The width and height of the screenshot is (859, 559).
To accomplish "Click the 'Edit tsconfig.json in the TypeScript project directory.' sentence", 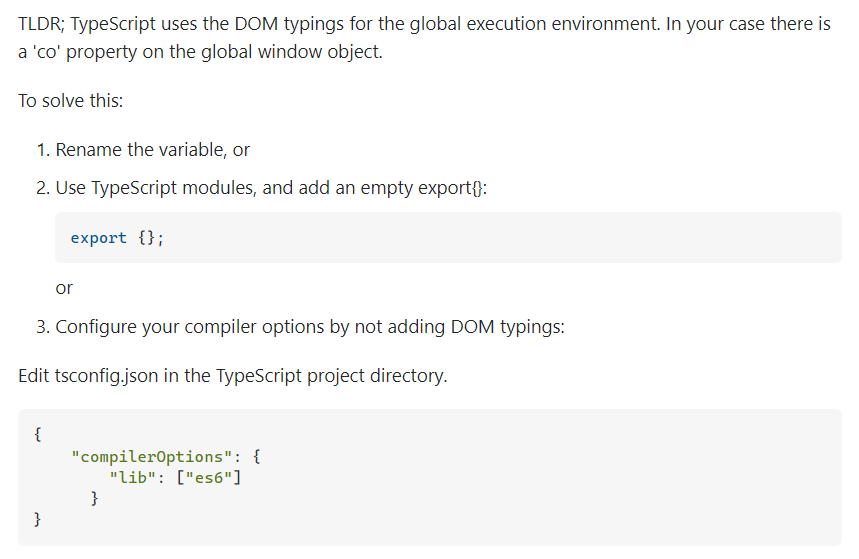I will pos(233,376).
